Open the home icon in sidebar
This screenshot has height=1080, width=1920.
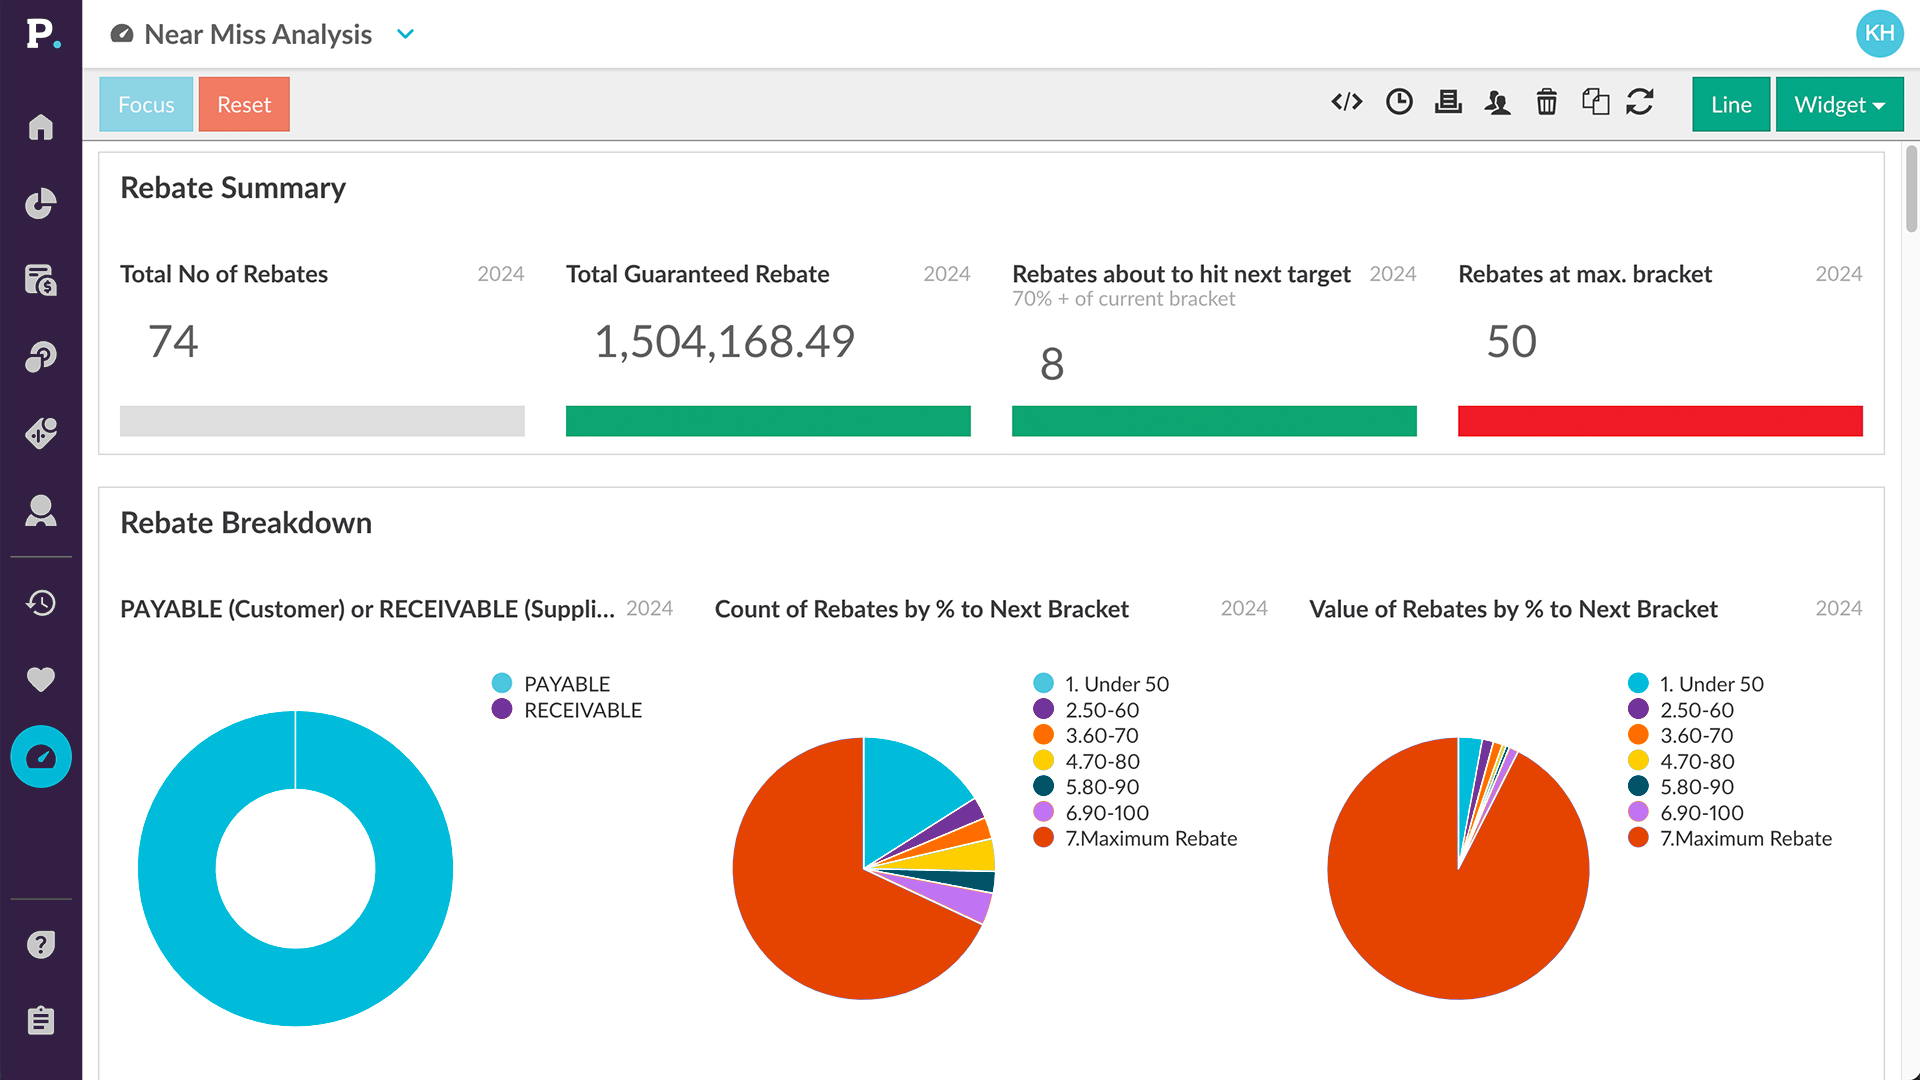(41, 127)
